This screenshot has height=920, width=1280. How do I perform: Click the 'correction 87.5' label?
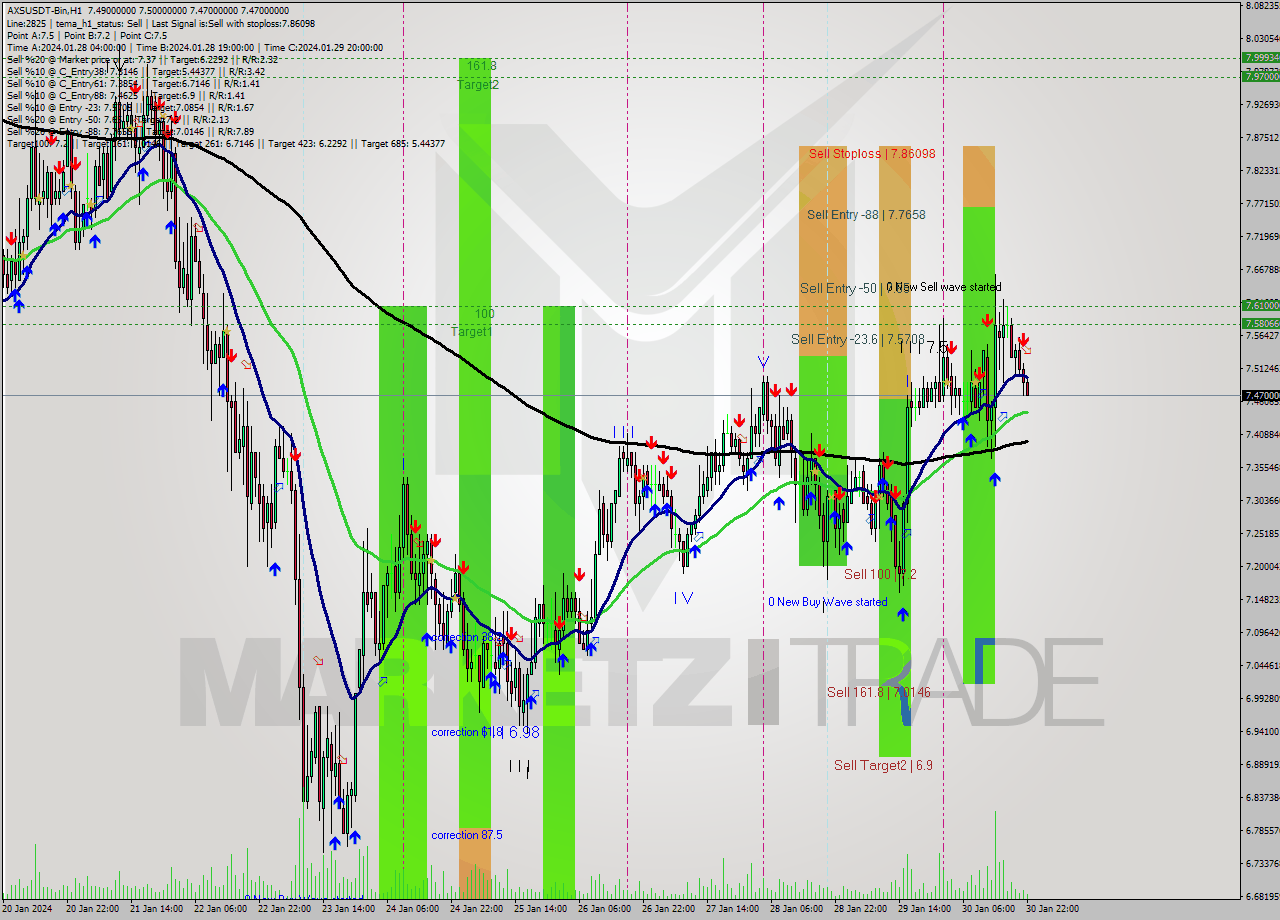[467, 835]
